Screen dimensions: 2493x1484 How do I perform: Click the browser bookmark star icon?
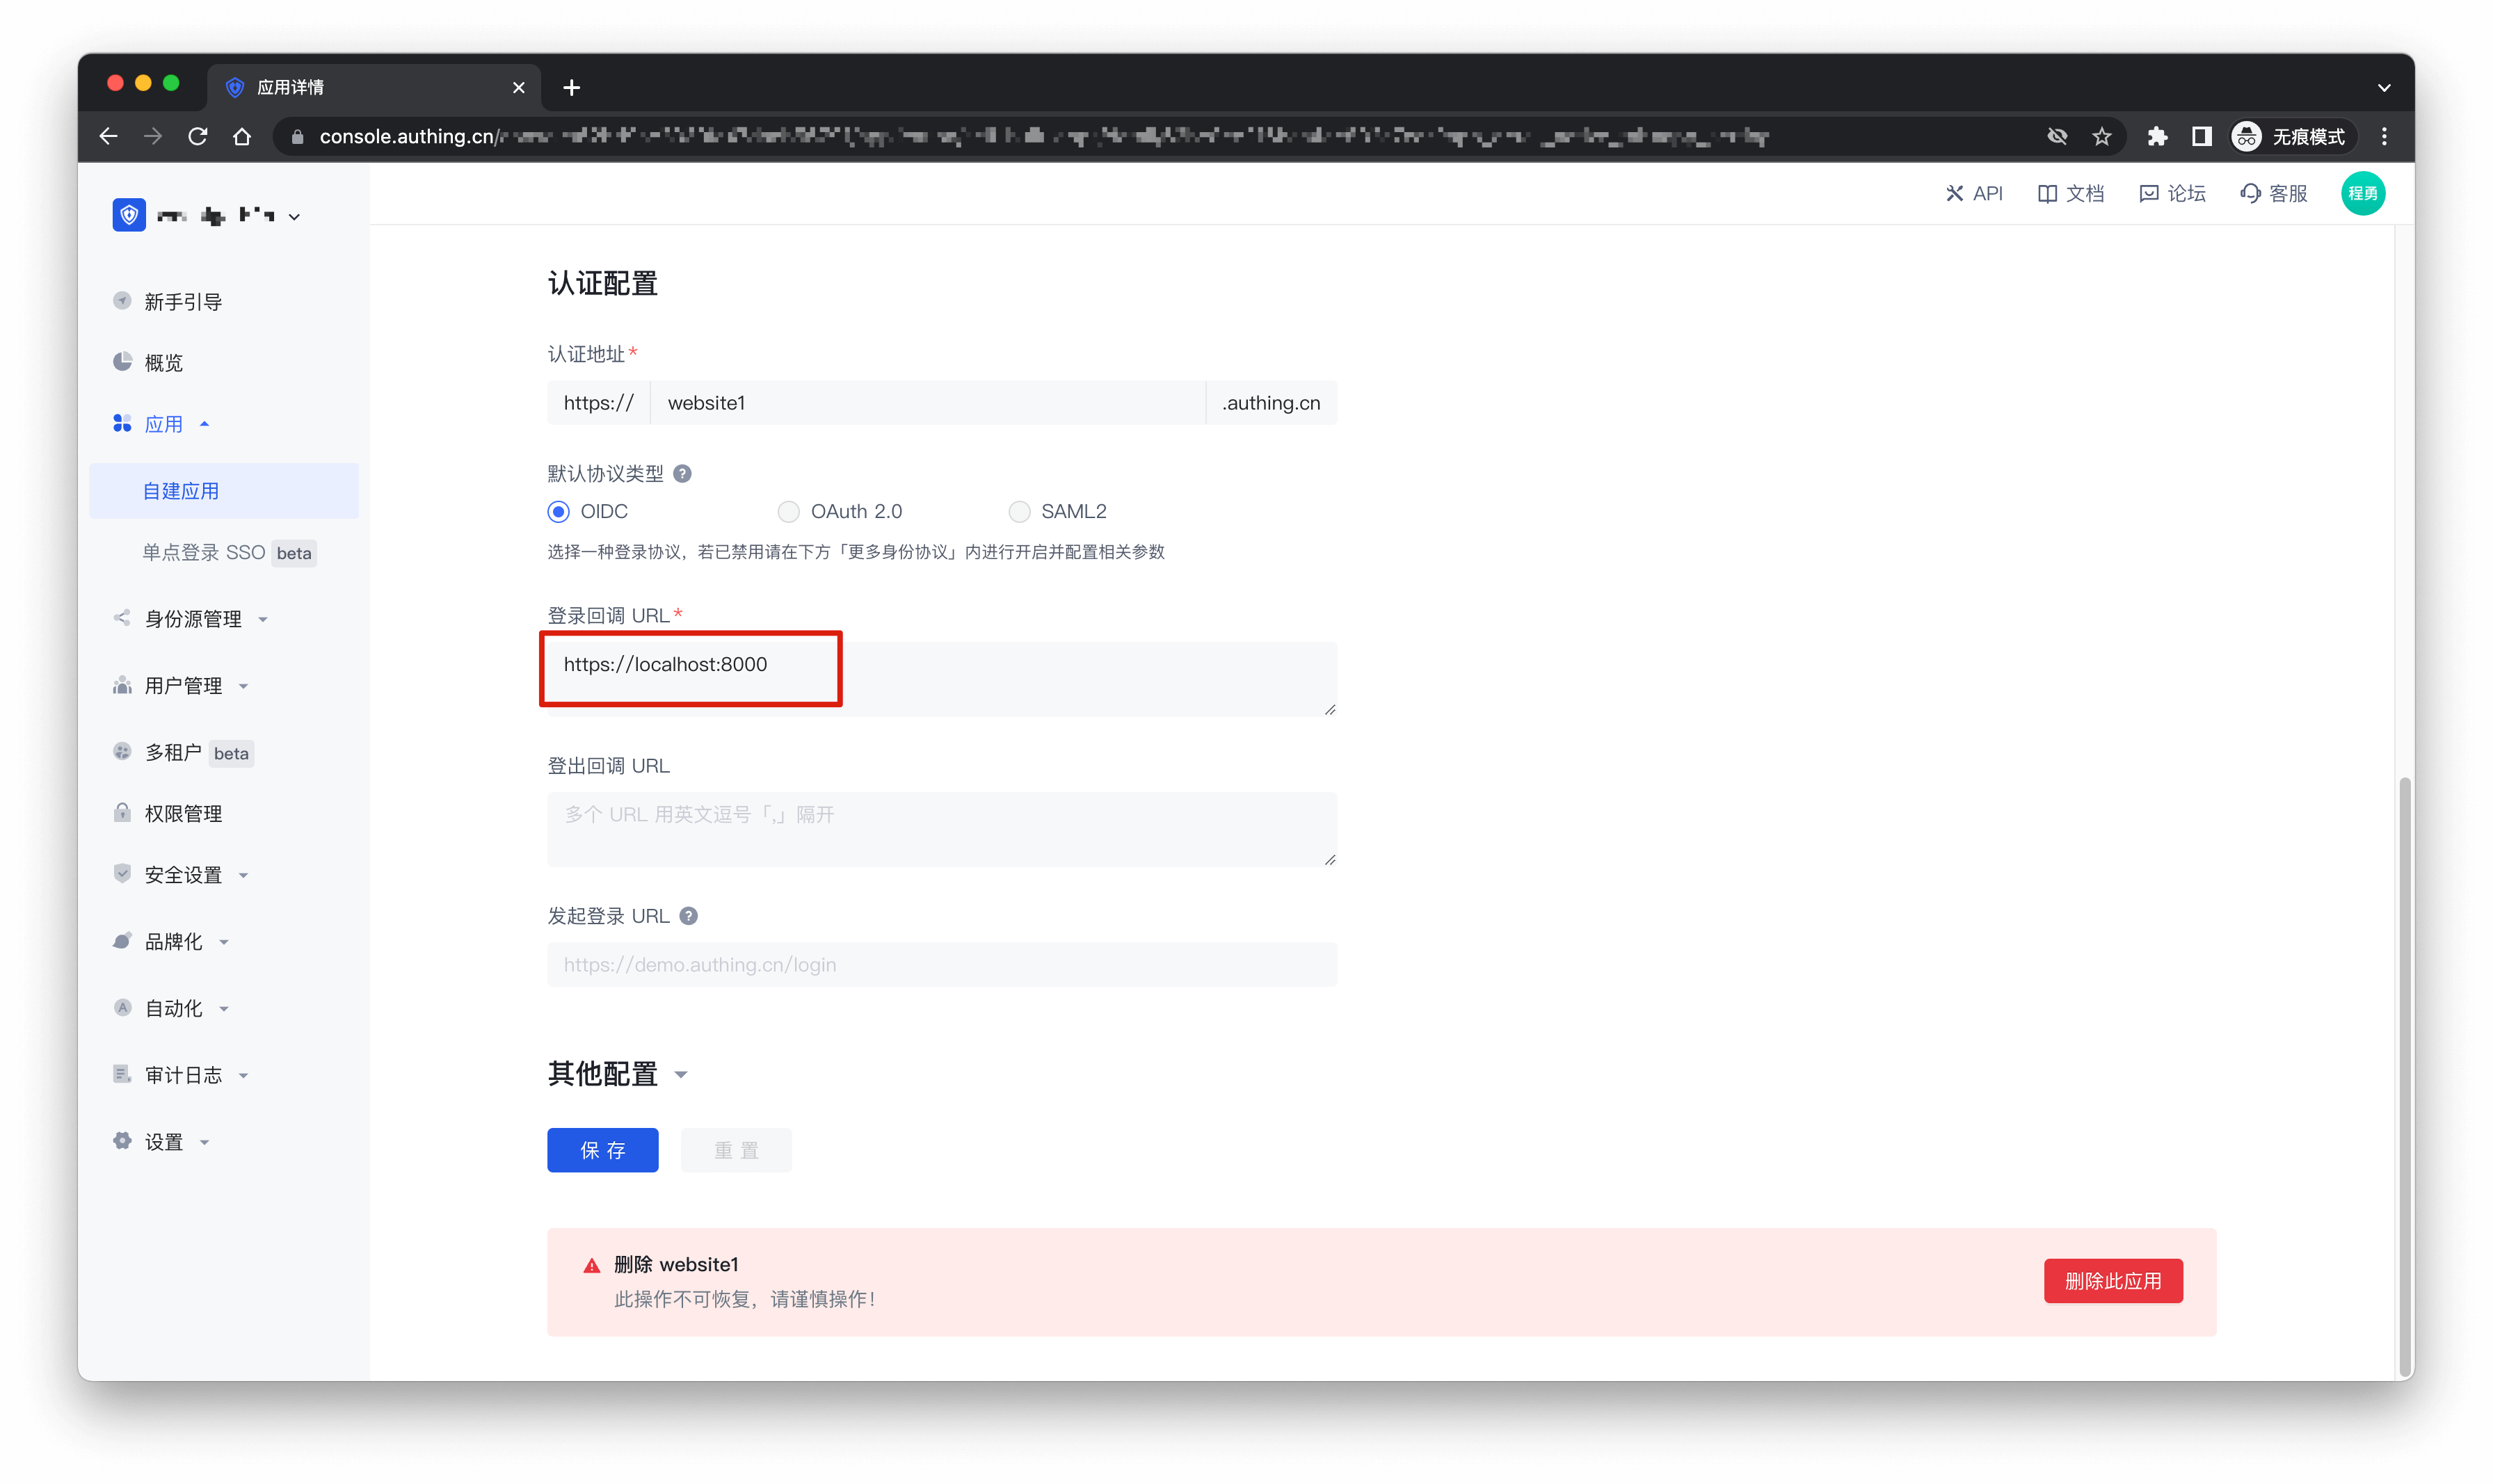[2102, 137]
